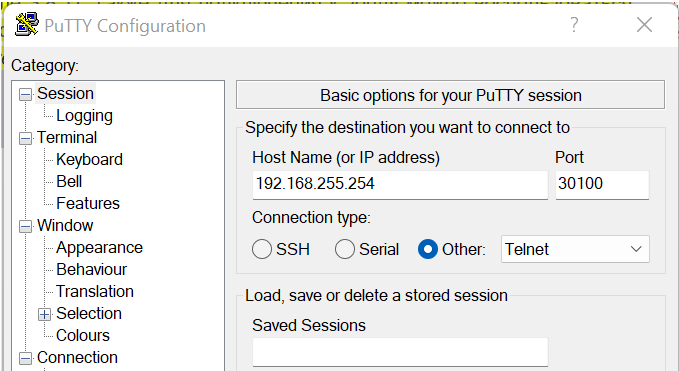Select the Other connection type radio
The height and width of the screenshot is (371, 679).
pyautogui.click(x=428, y=249)
